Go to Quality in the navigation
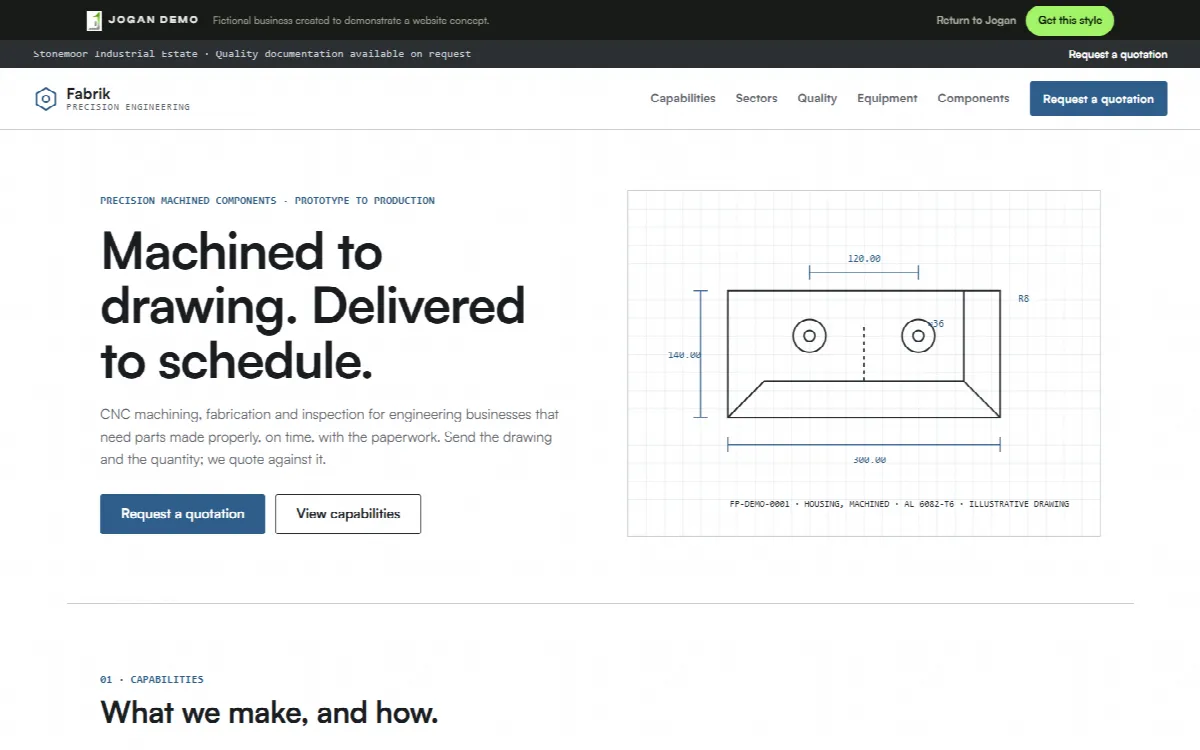This screenshot has height=750, width=1200. (817, 98)
